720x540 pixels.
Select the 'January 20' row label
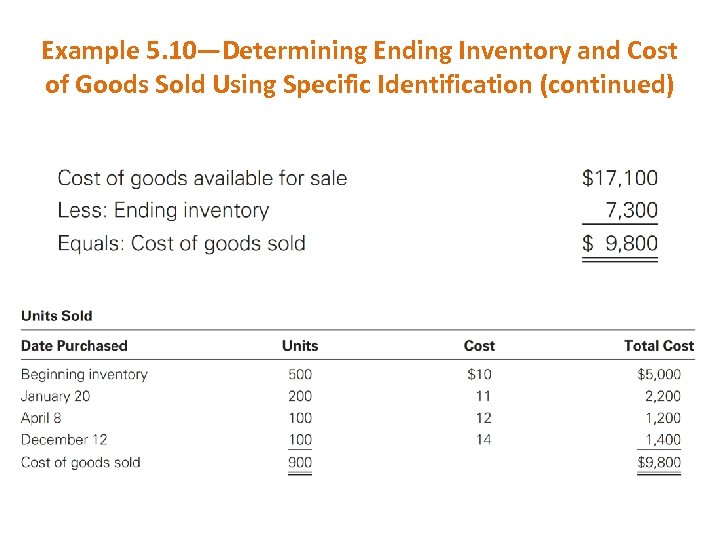(x=56, y=396)
